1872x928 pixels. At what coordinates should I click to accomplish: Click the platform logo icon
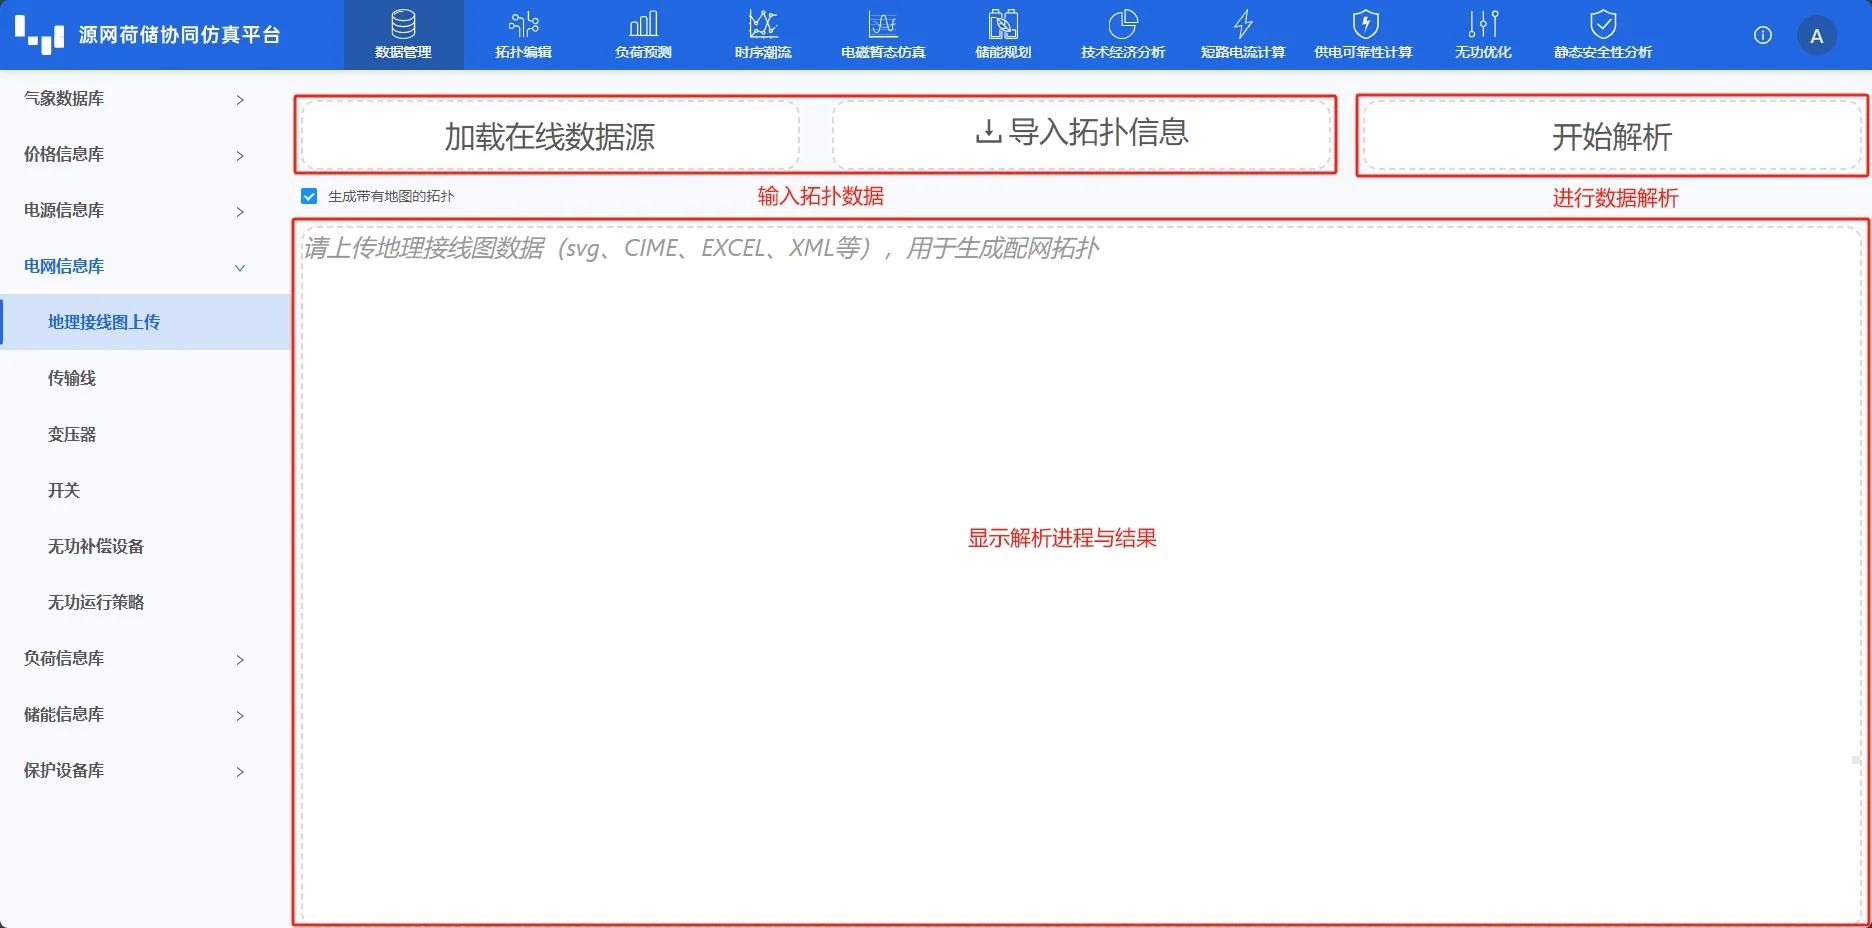(39, 35)
